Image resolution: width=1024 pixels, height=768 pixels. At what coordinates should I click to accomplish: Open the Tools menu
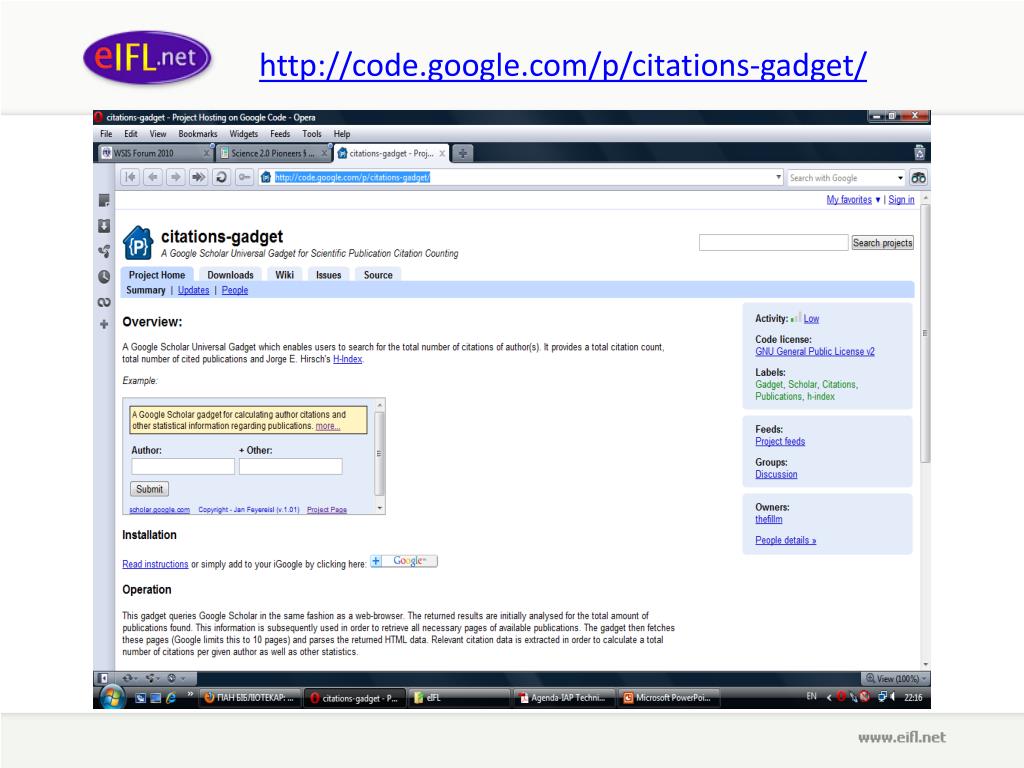(x=312, y=134)
